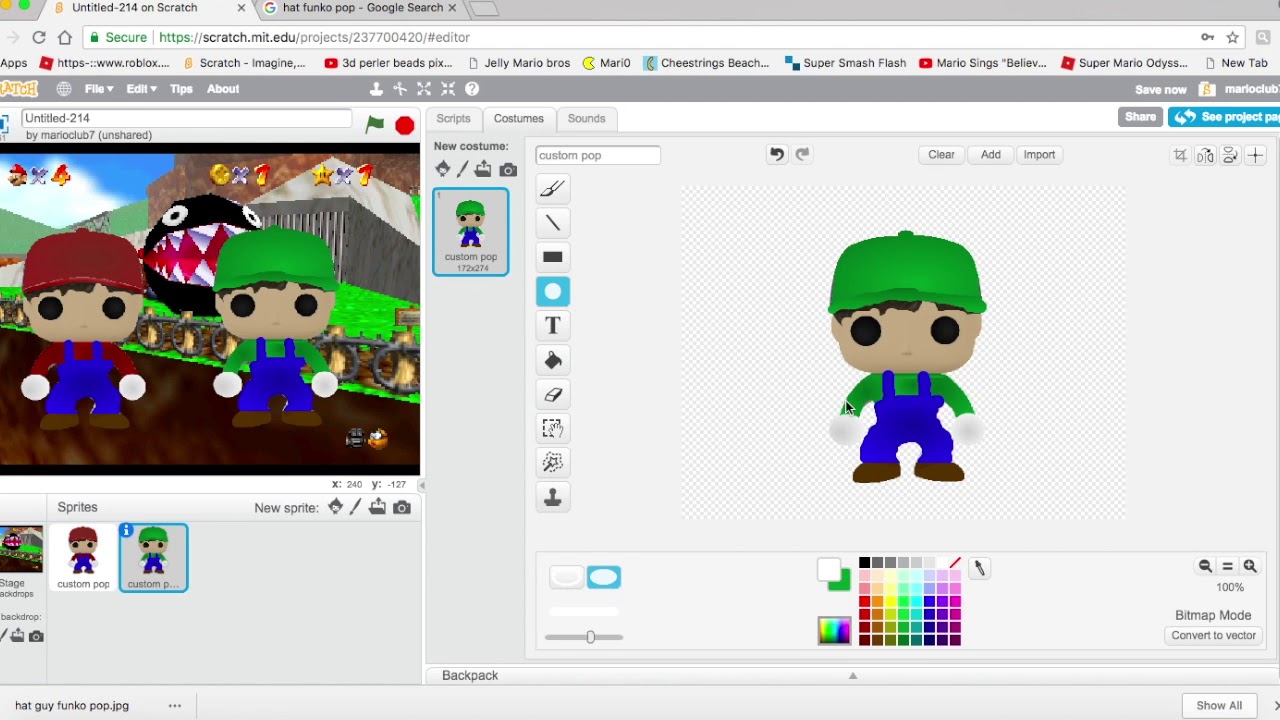Open the About menu item
Viewport: 1280px width, 720px height.
[x=223, y=89]
